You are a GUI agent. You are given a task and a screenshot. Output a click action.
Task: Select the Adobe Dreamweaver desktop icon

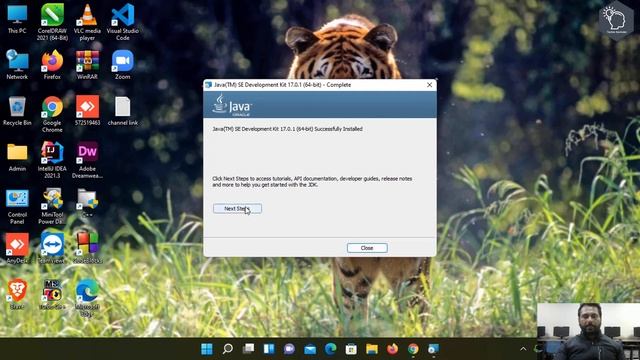pyautogui.click(x=87, y=160)
